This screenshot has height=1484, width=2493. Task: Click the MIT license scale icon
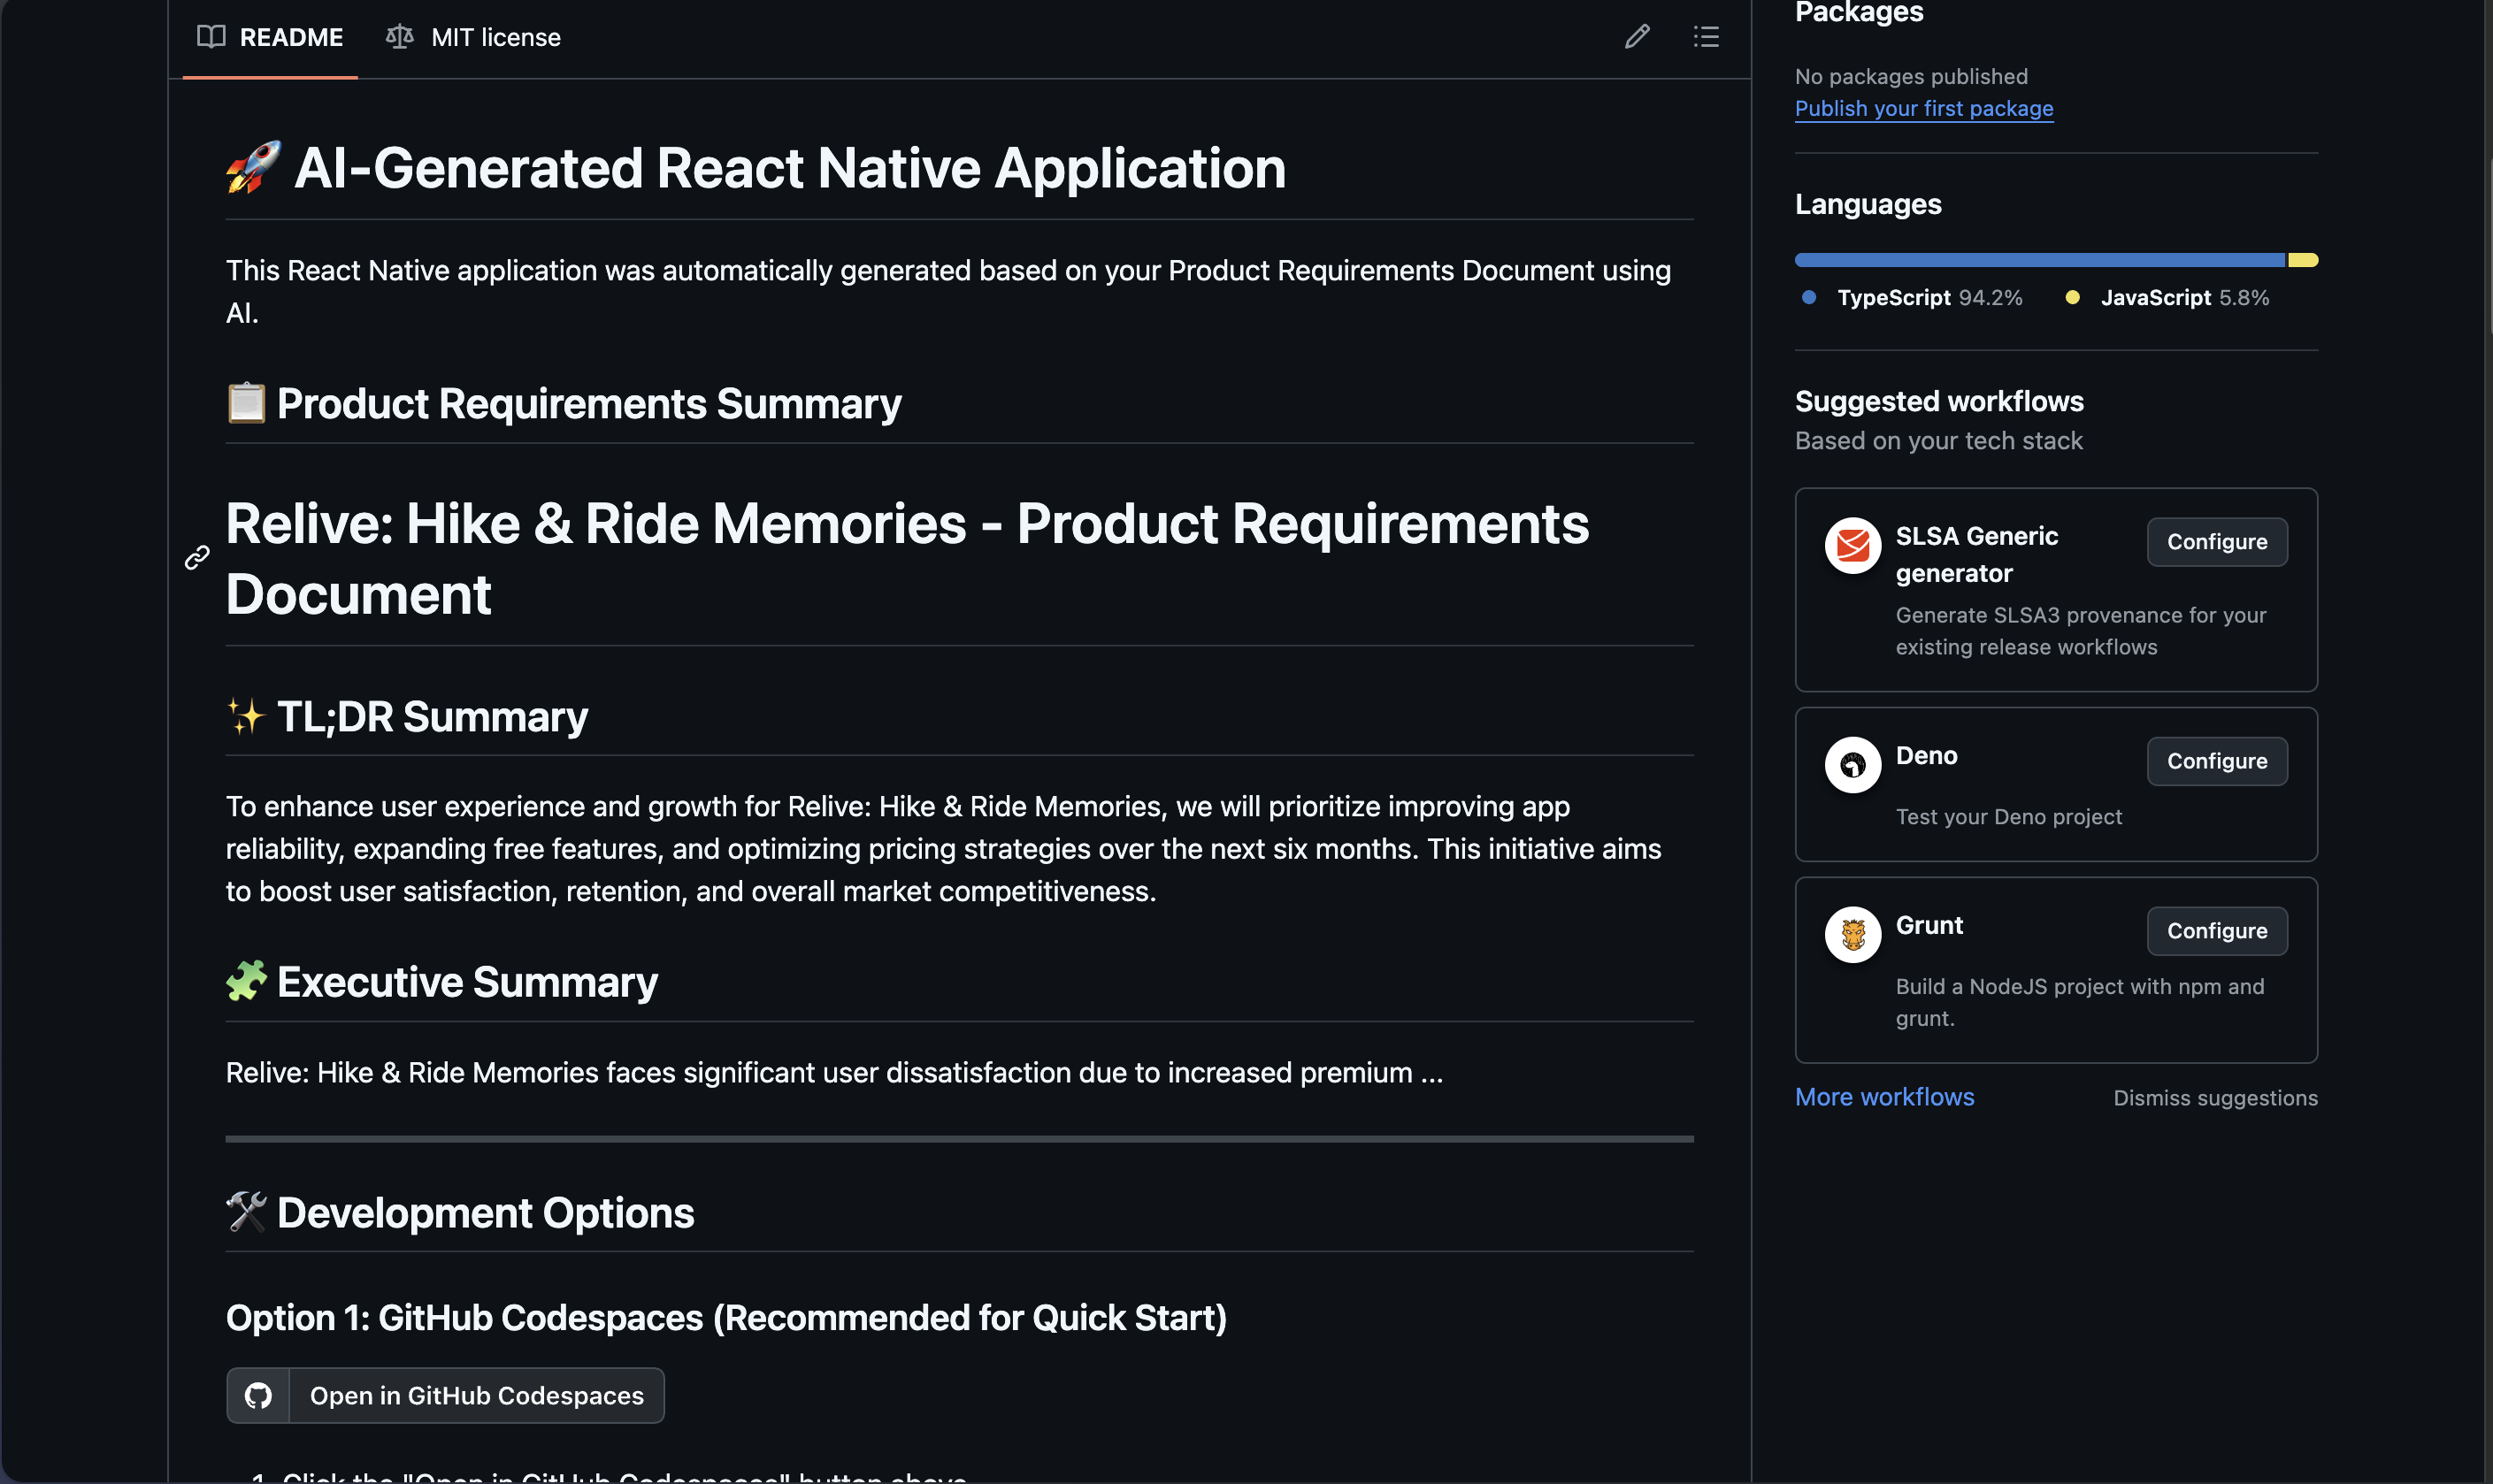399,37
